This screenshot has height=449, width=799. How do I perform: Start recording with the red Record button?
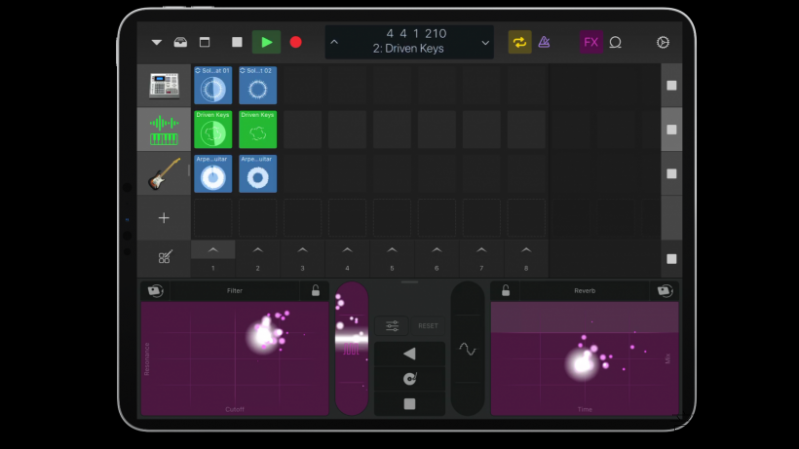[x=296, y=42]
